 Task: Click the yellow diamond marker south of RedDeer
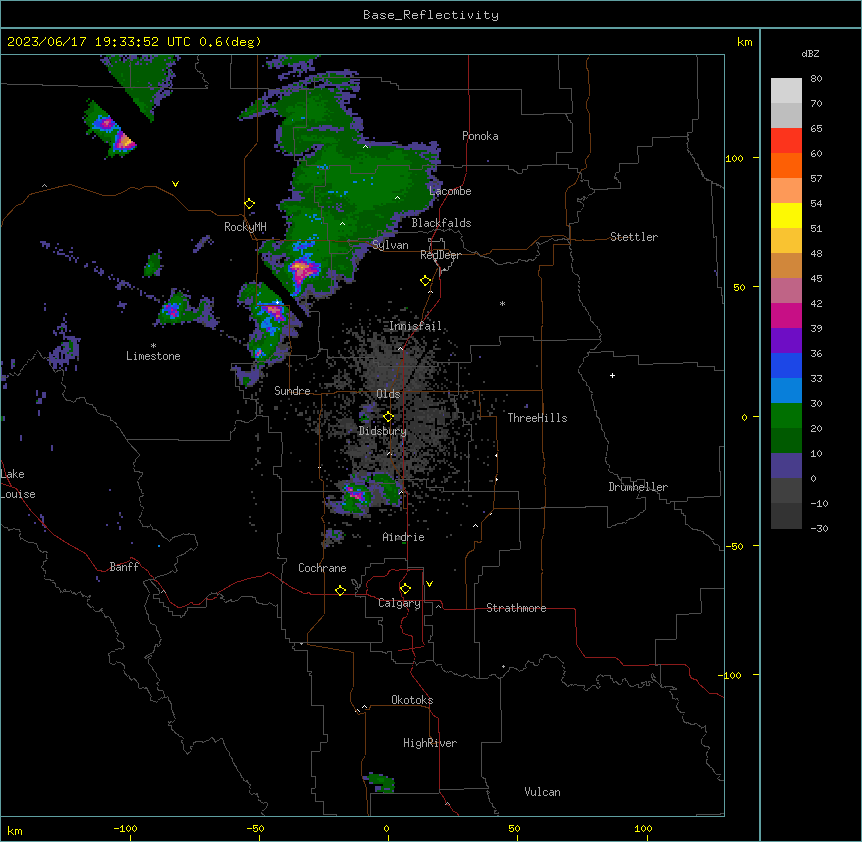click(426, 281)
